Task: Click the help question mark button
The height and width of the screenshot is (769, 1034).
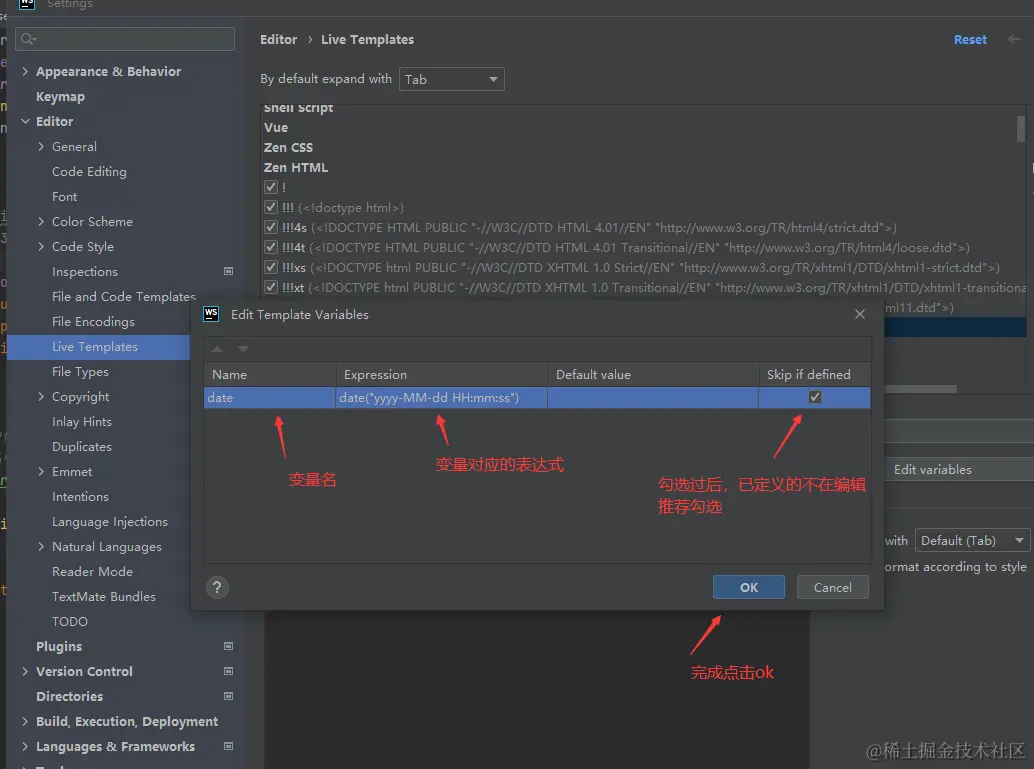Action: (x=217, y=587)
